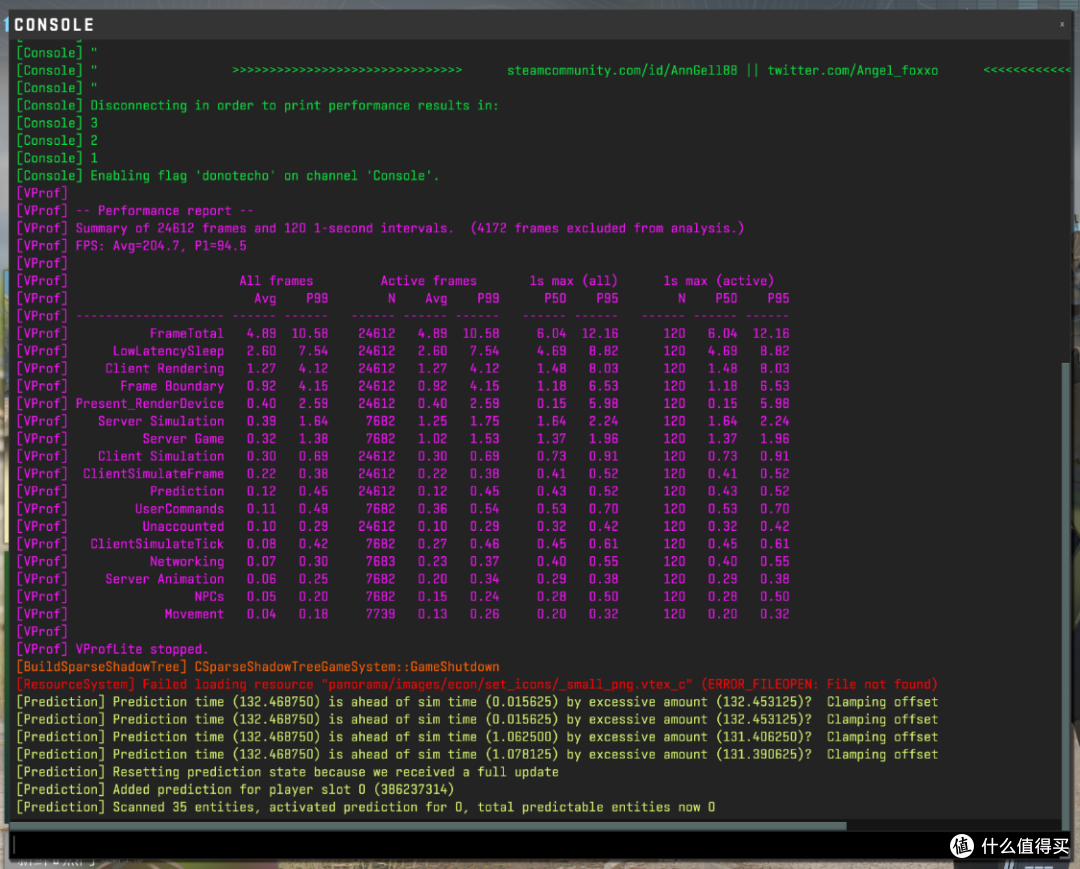1080x869 pixels.
Task: Click the 'Server Simulation' row label
Action: coord(160,421)
